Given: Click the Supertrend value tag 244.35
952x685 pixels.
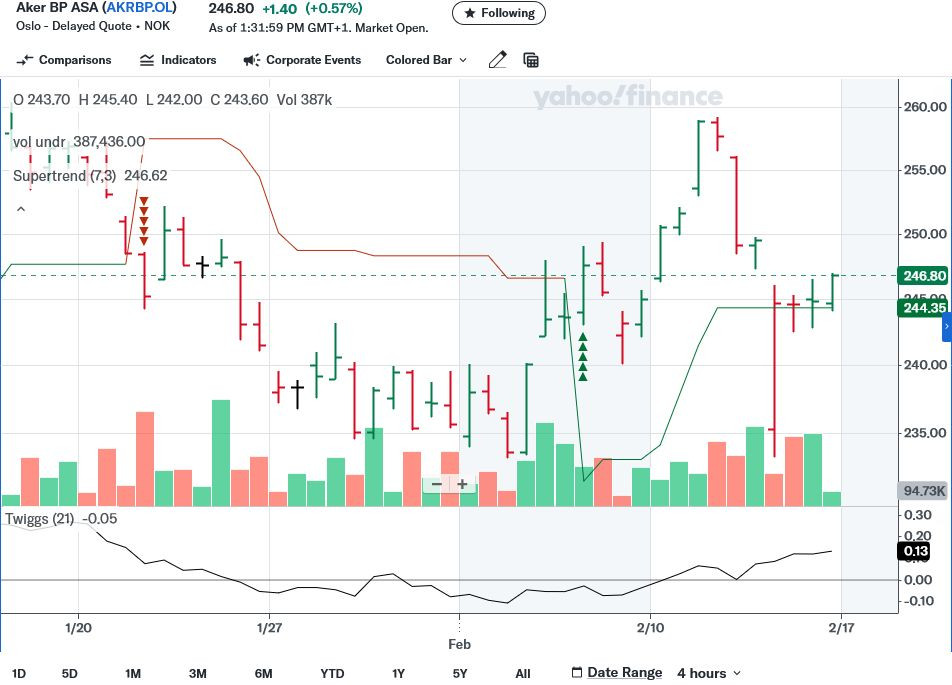Looking at the screenshot, I should pos(923,308).
